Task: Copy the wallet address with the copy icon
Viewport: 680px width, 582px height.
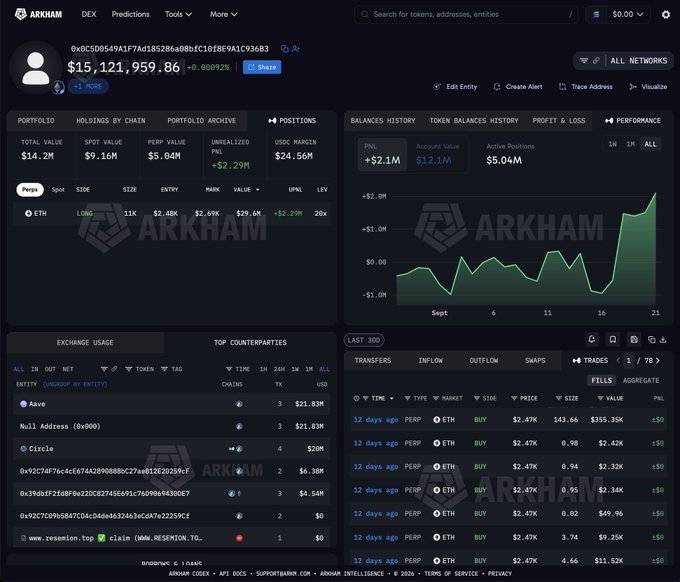Action: [x=284, y=49]
